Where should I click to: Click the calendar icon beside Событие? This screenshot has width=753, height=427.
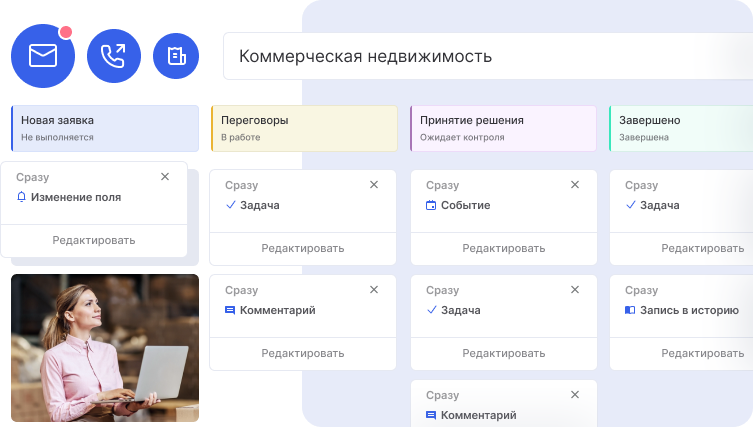pyautogui.click(x=431, y=206)
